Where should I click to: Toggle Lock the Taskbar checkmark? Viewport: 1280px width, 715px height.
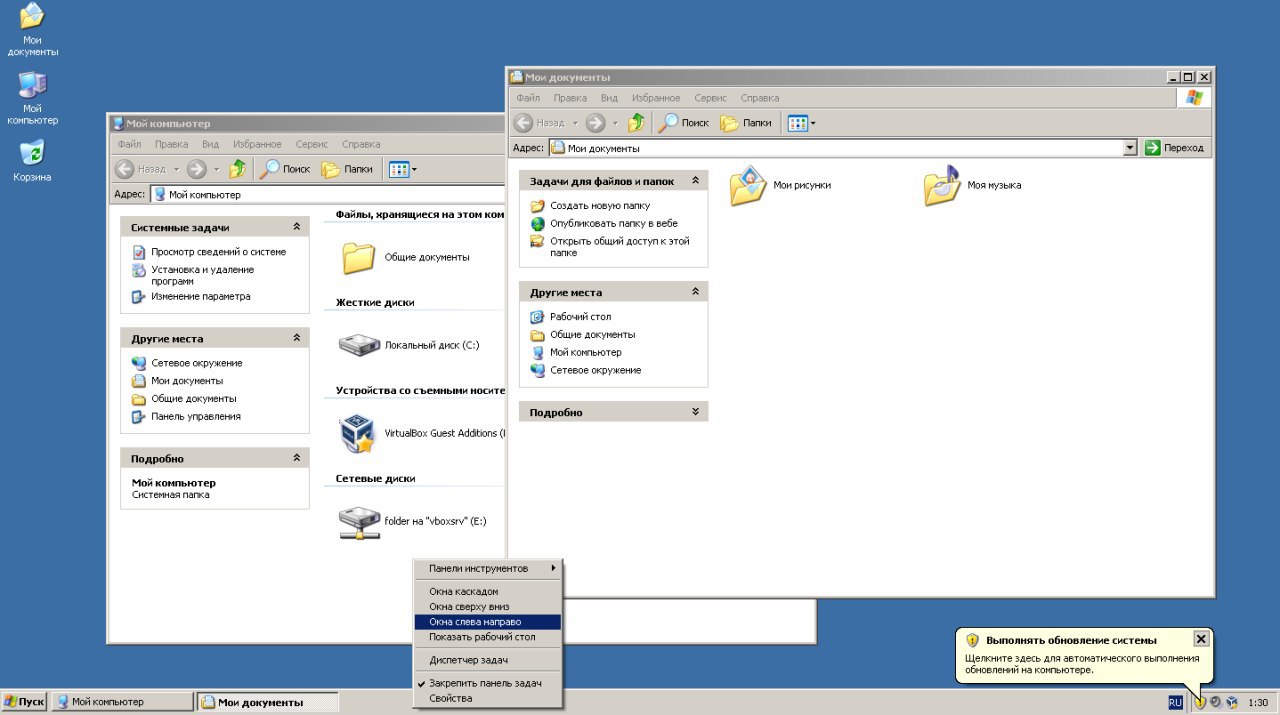[x=489, y=683]
